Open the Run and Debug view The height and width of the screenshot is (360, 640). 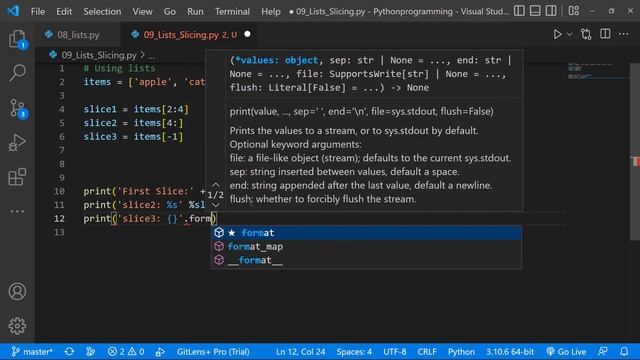tap(17, 143)
